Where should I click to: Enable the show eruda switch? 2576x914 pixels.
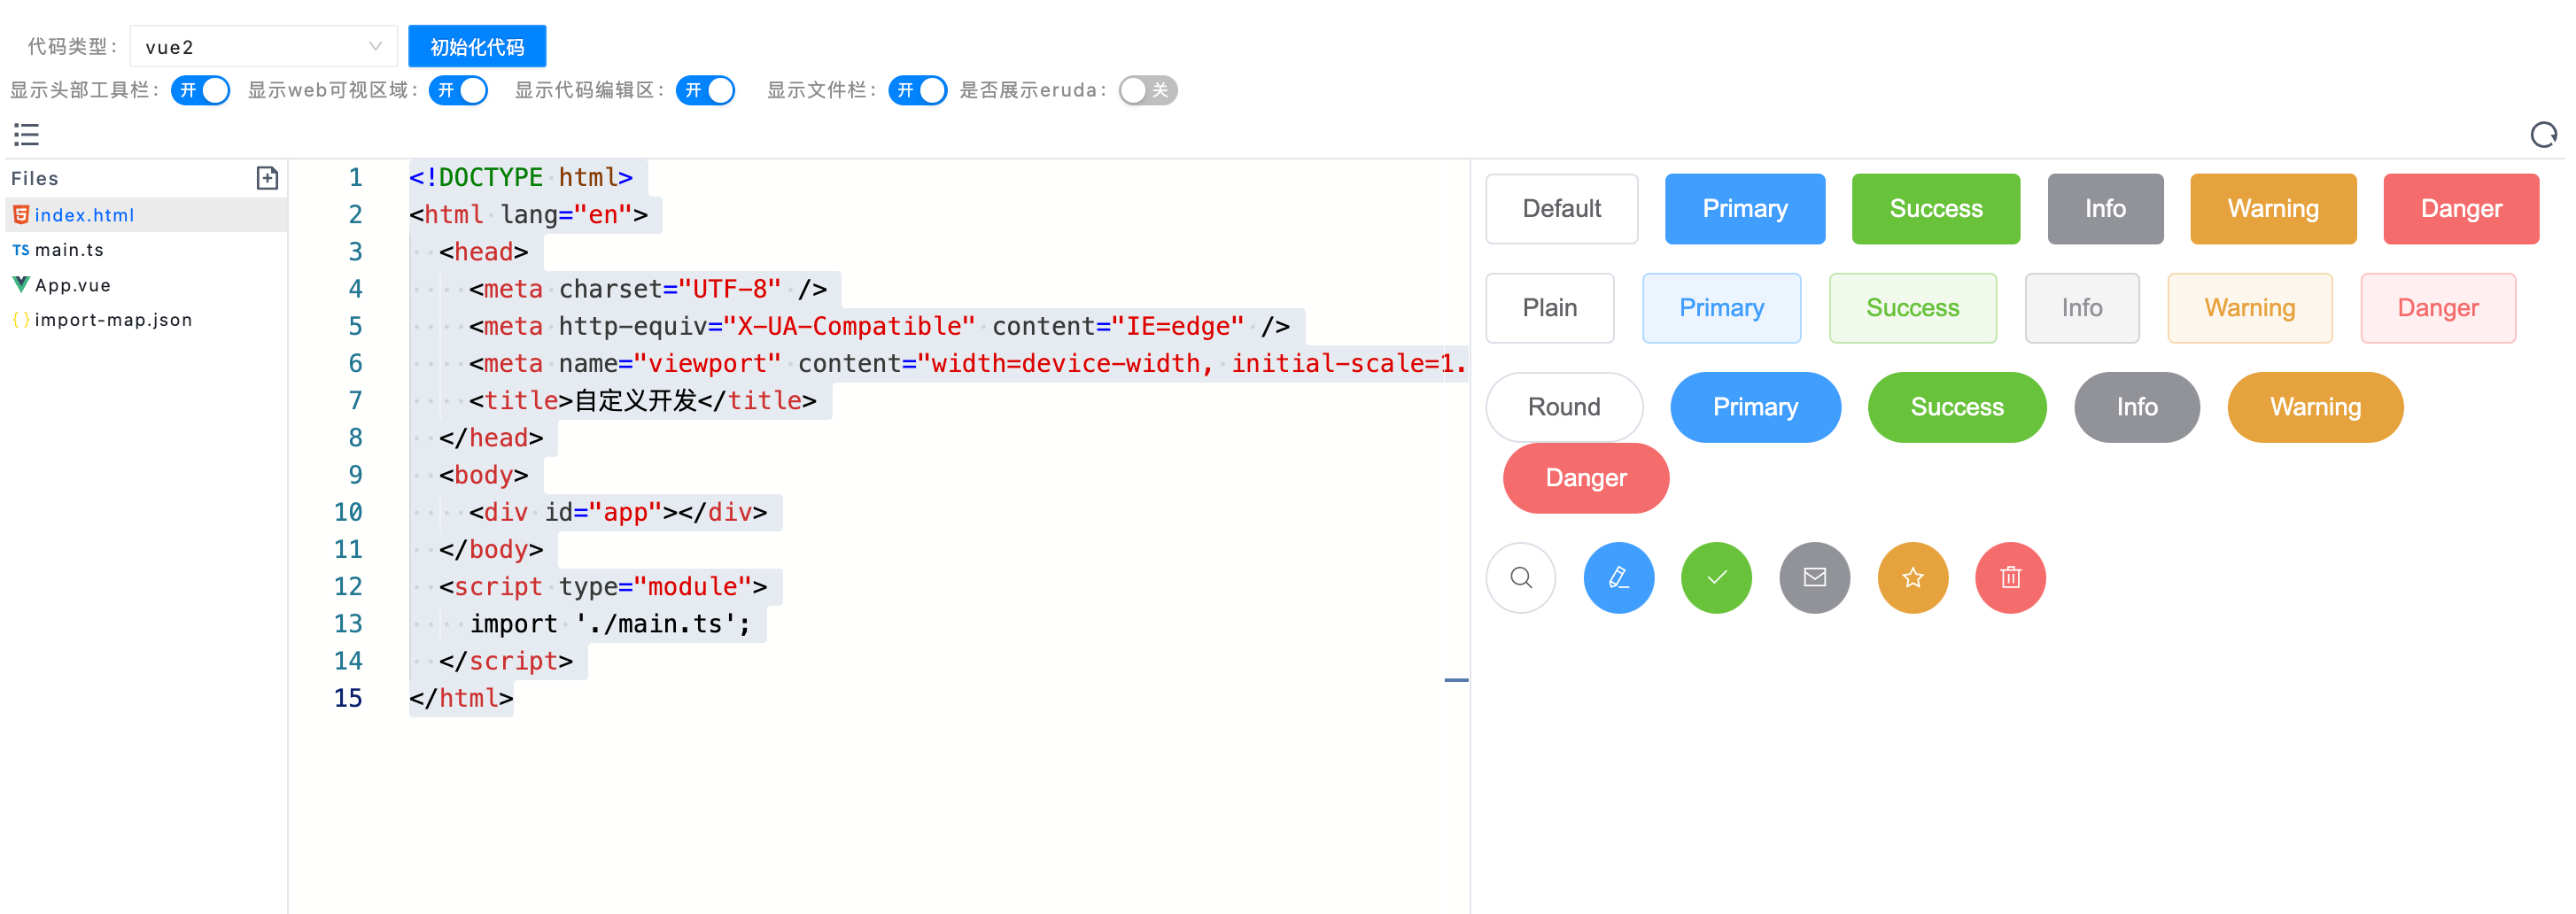click(x=1148, y=90)
